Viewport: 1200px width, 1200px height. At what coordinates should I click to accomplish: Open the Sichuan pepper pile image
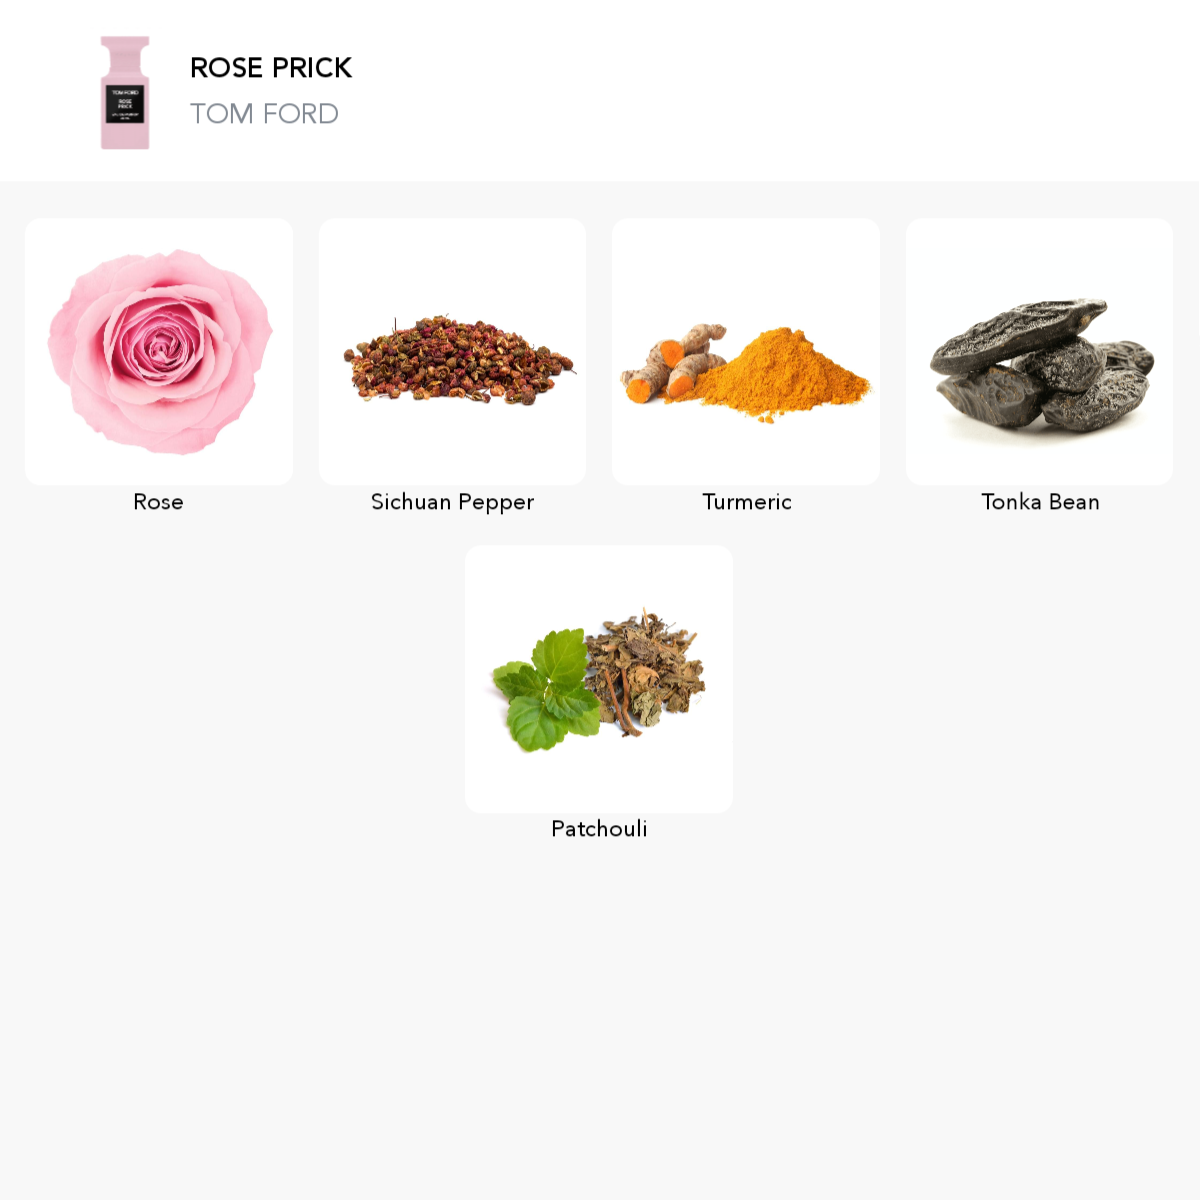[x=459, y=360]
